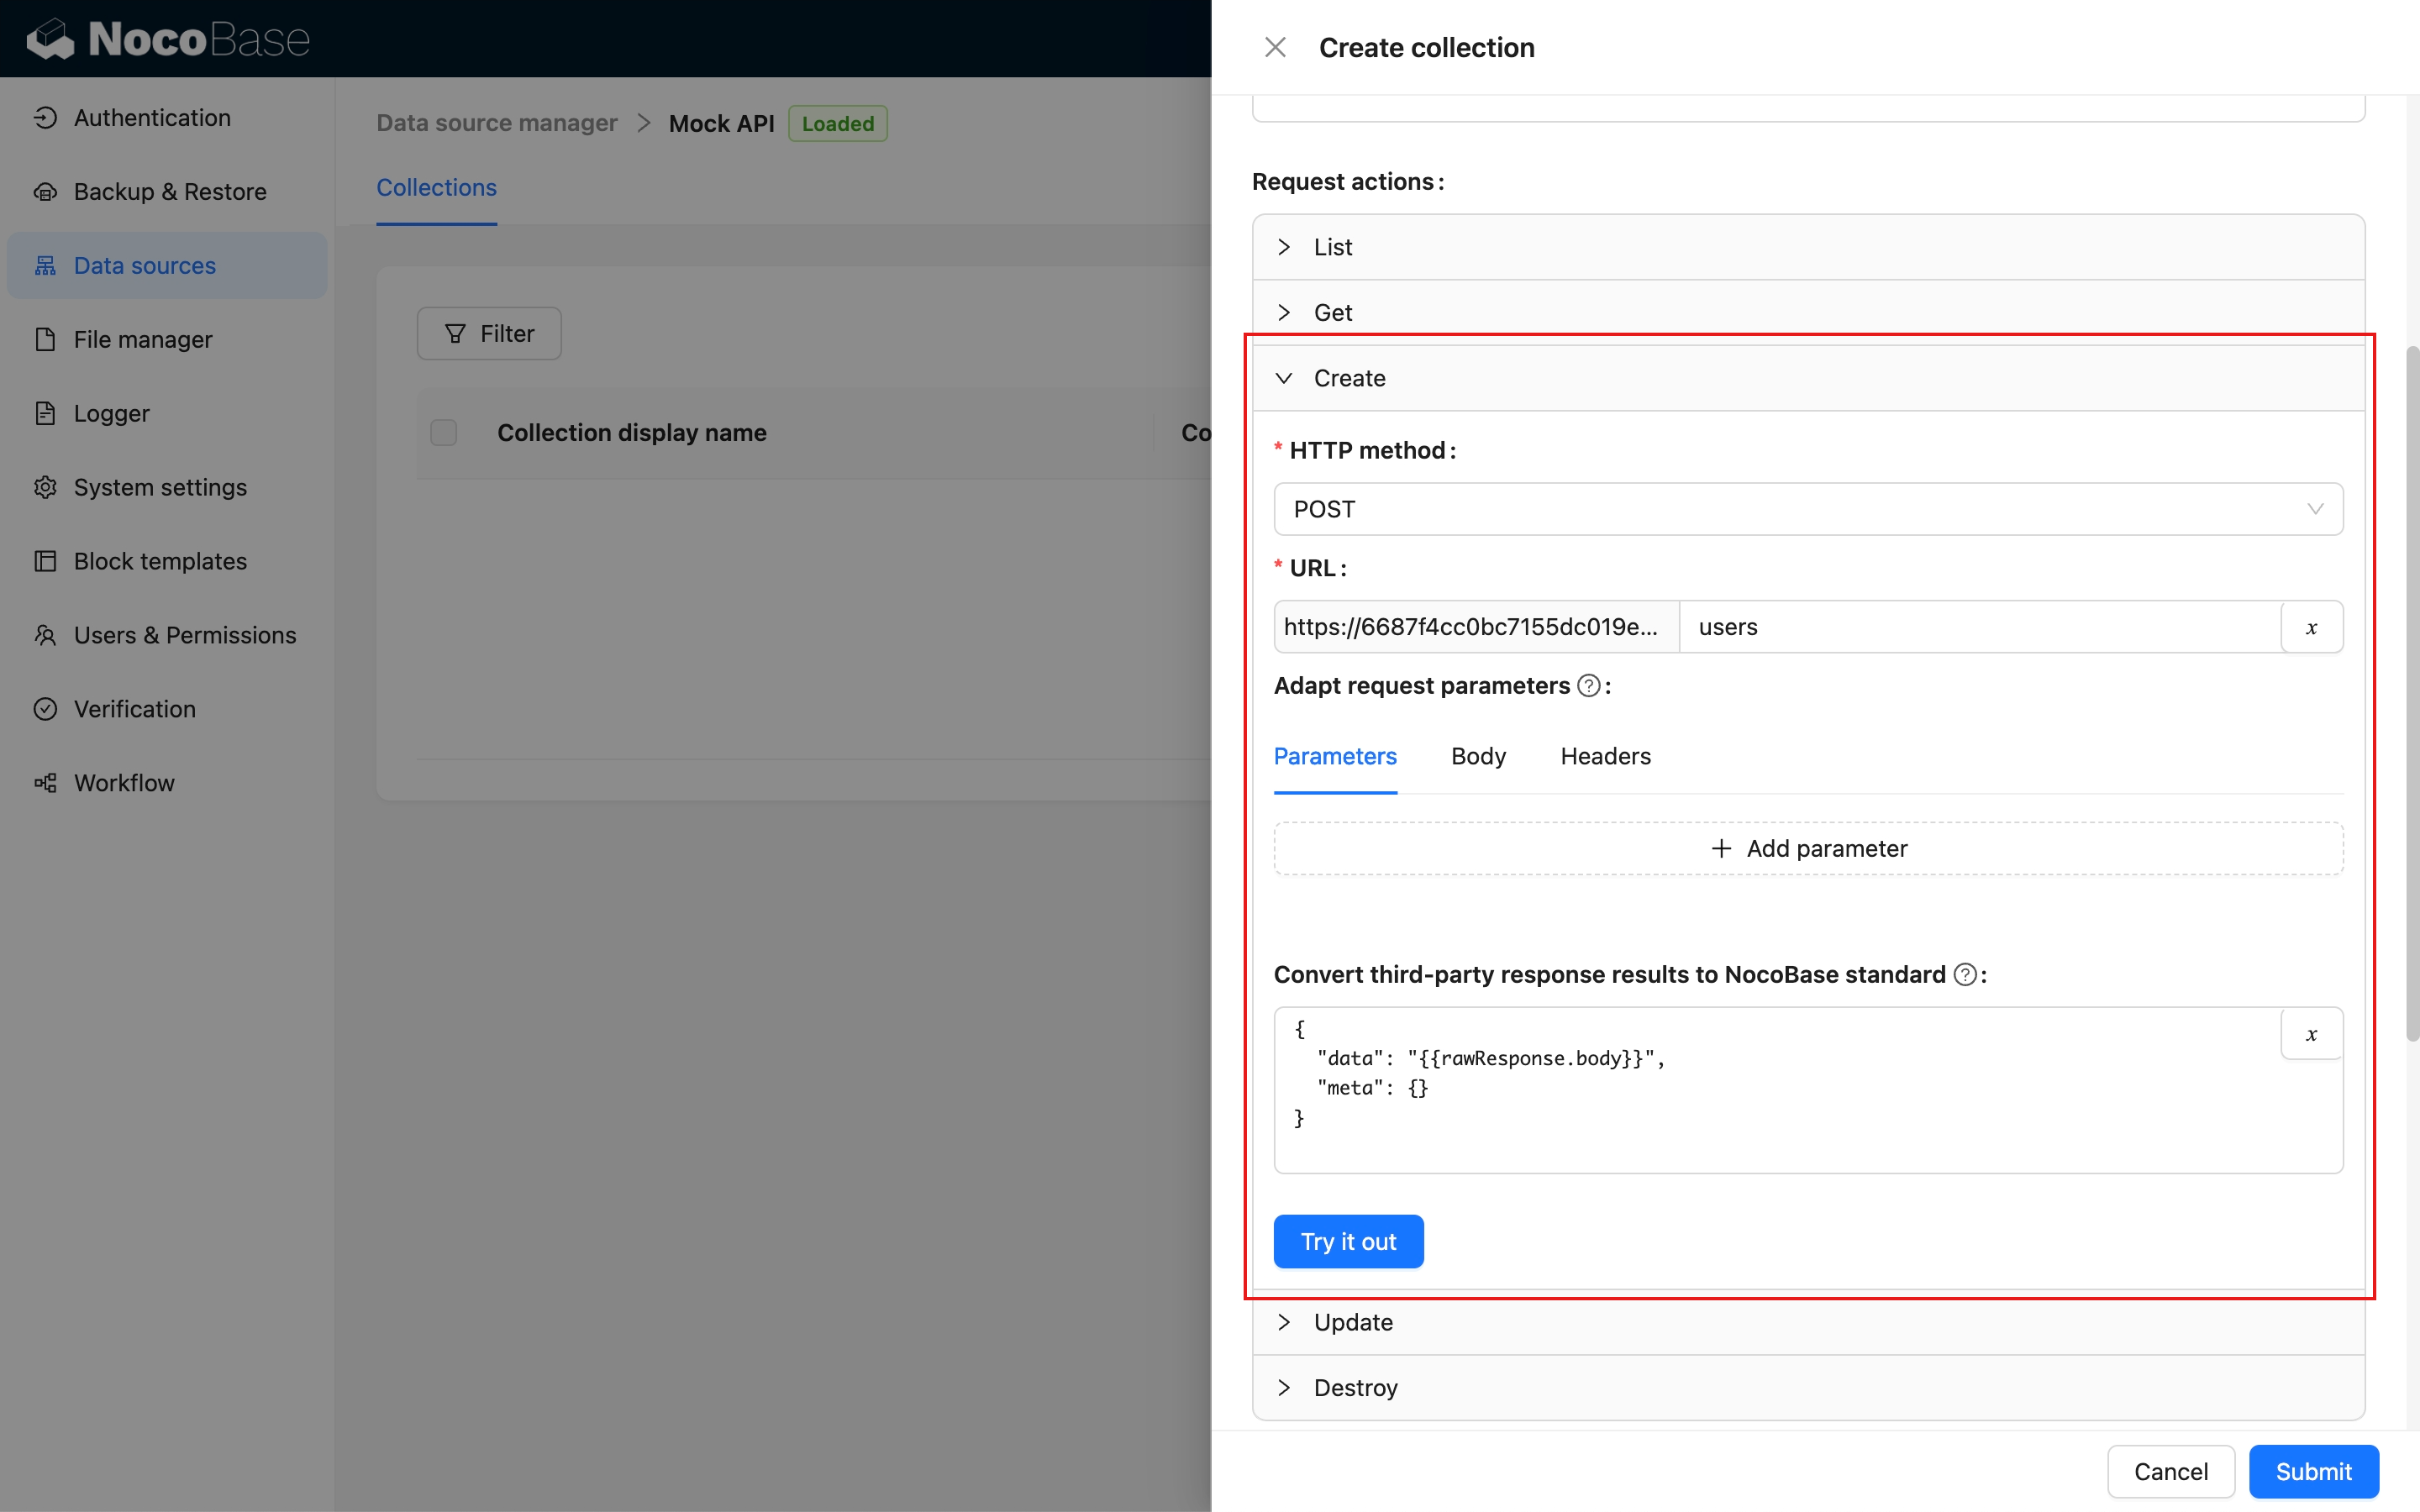Viewport: 2420px width, 1512px height.
Task: Switch to the Body tab
Action: tap(1478, 756)
